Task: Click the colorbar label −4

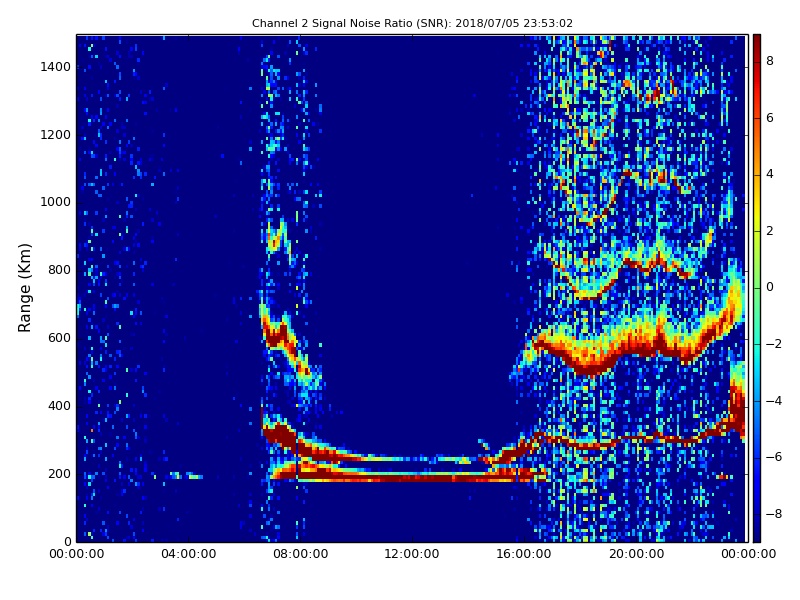Action: [x=773, y=401]
